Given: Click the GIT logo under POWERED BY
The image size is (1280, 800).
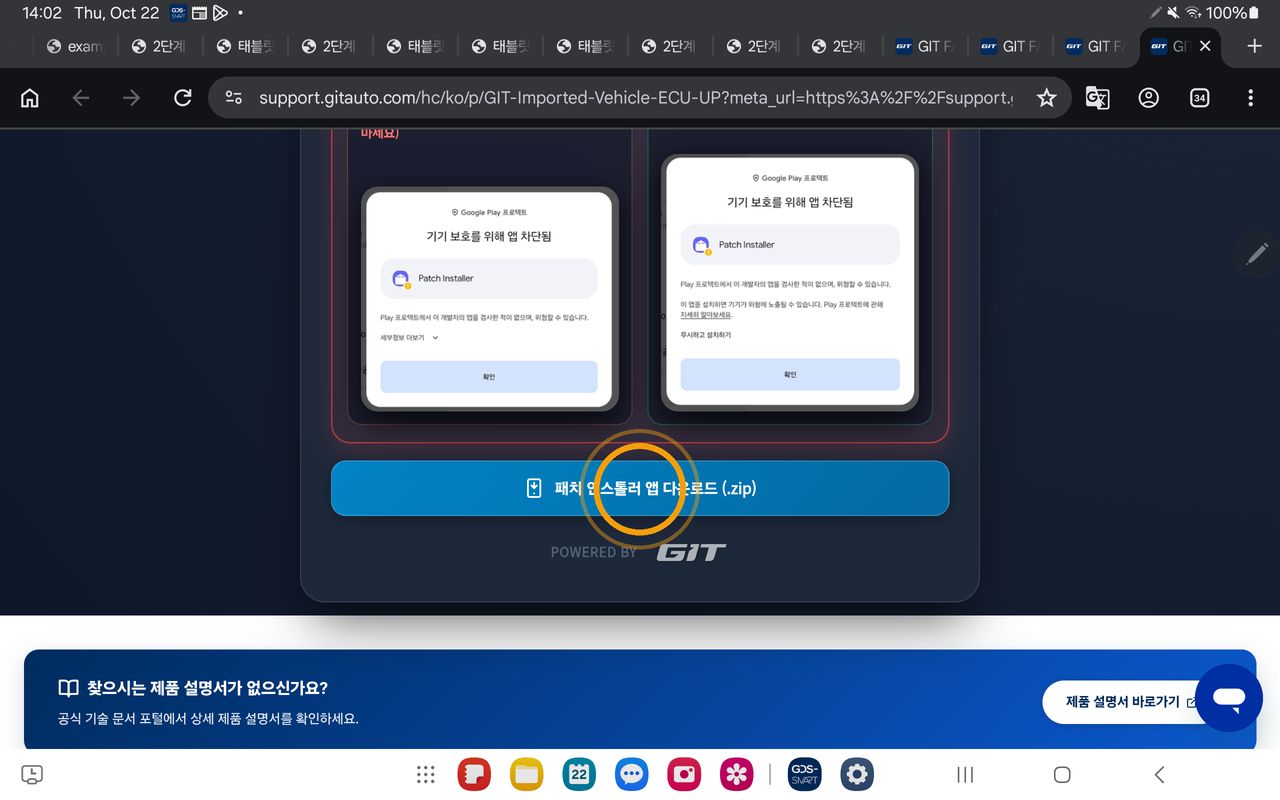Looking at the screenshot, I should click(691, 551).
